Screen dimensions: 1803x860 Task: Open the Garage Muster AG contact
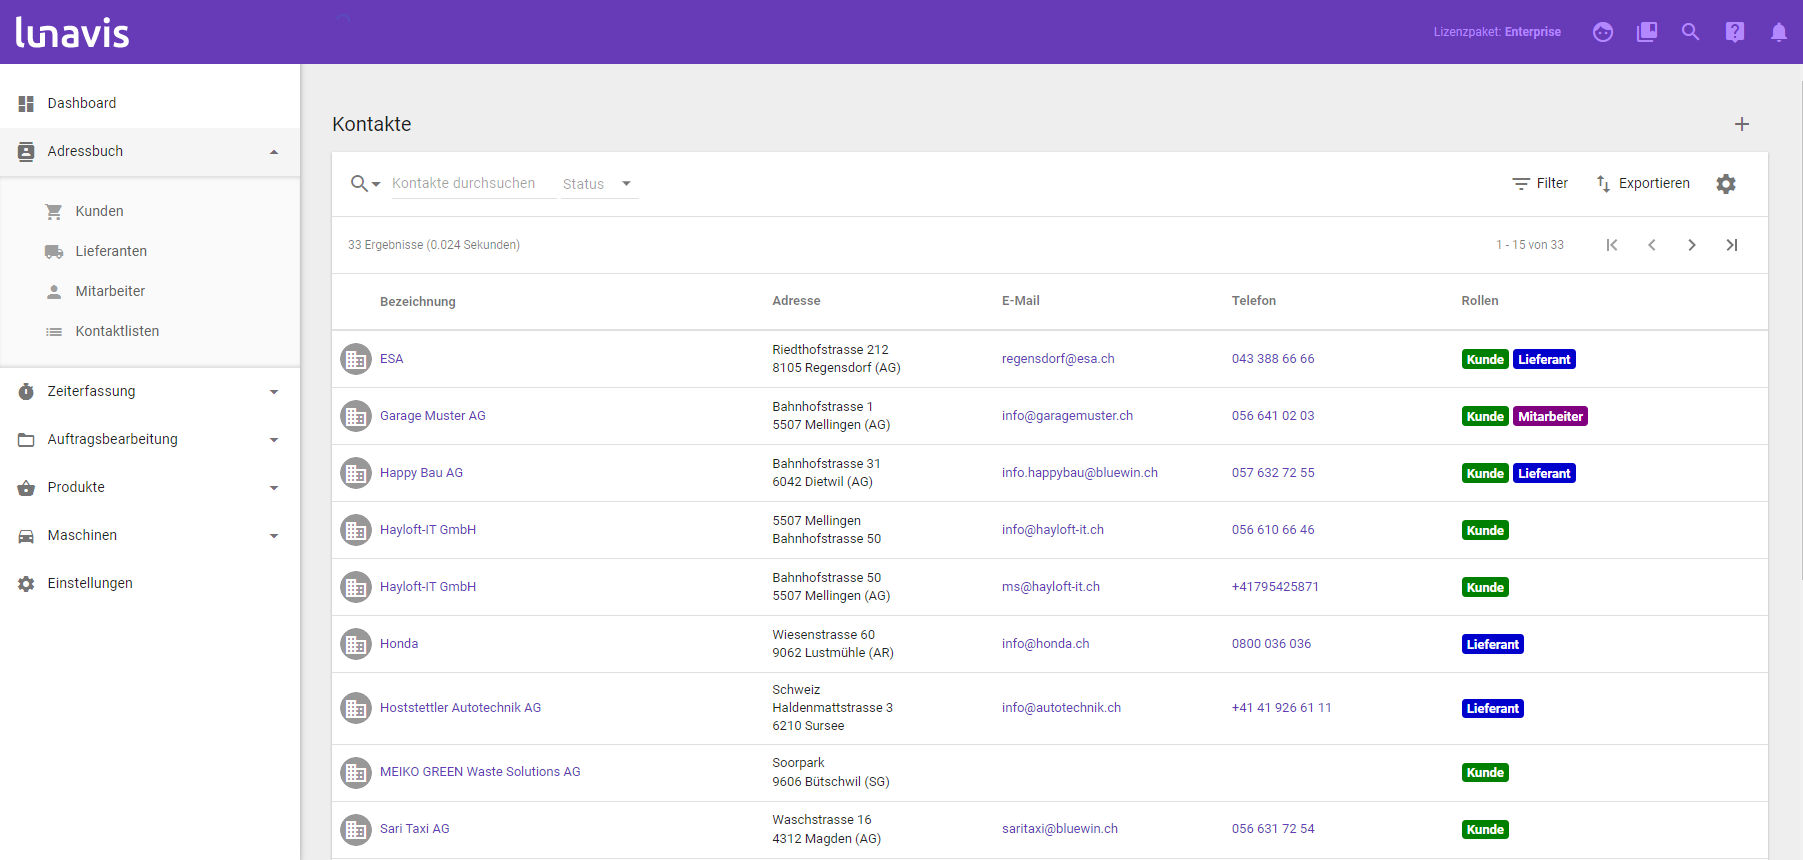click(432, 416)
